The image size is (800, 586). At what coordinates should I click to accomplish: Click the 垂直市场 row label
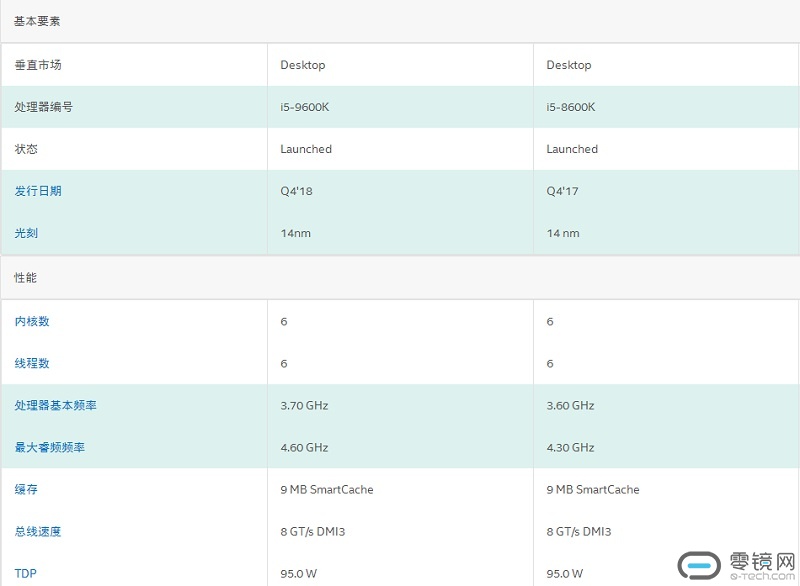(x=38, y=65)
